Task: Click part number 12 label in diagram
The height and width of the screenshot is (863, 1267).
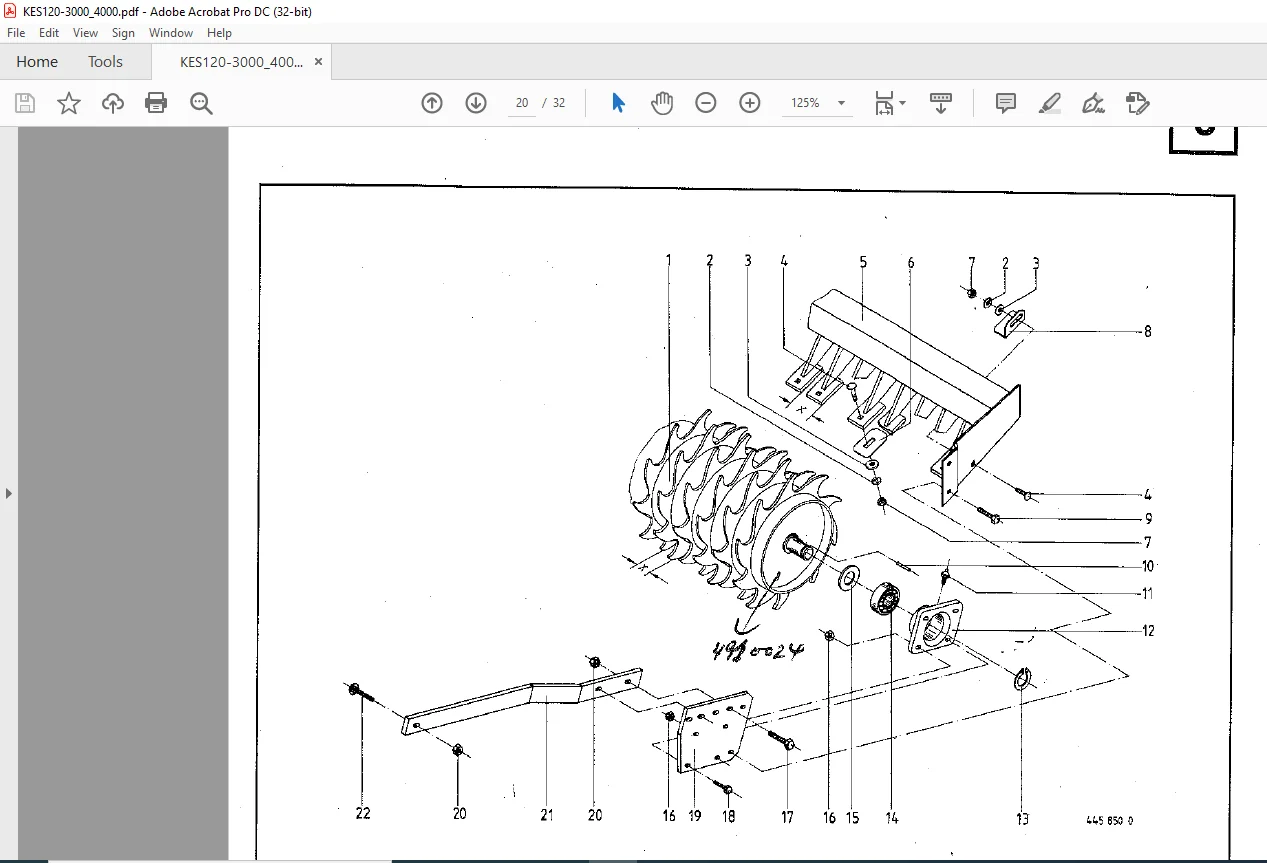Action: click(1148, 631)
